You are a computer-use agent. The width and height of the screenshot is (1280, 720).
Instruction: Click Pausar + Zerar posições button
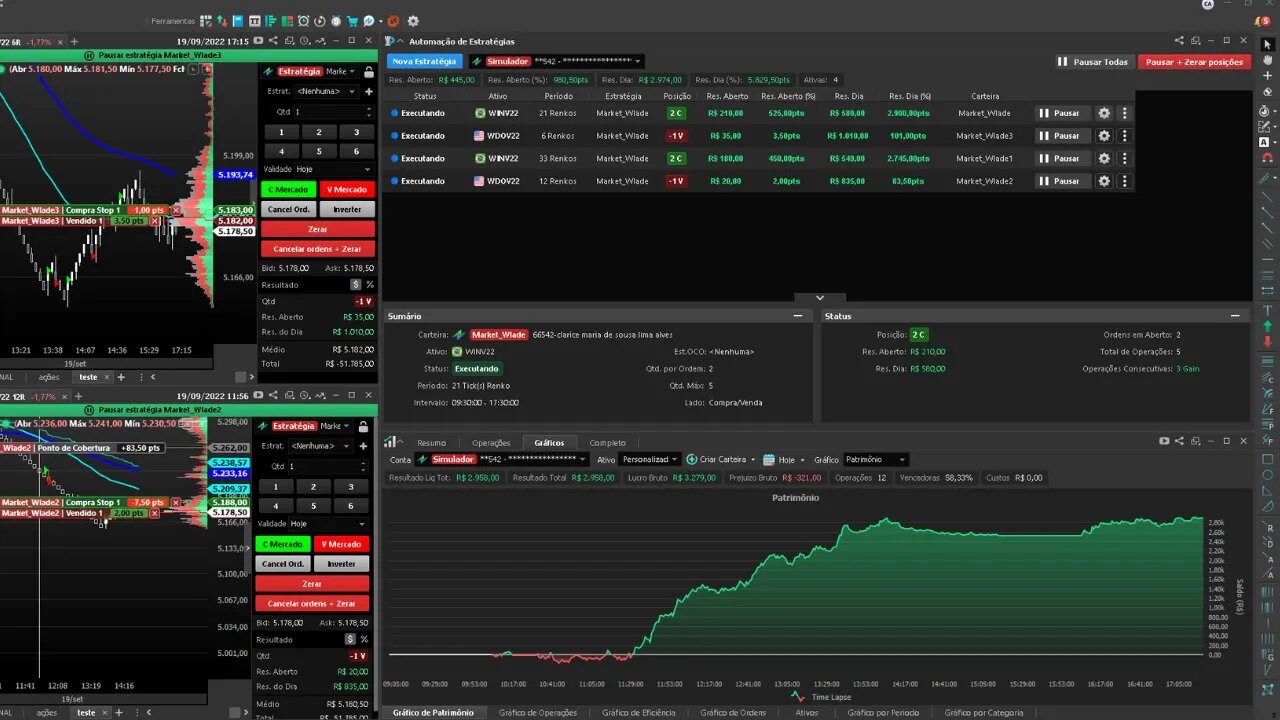click(1194, 62)
